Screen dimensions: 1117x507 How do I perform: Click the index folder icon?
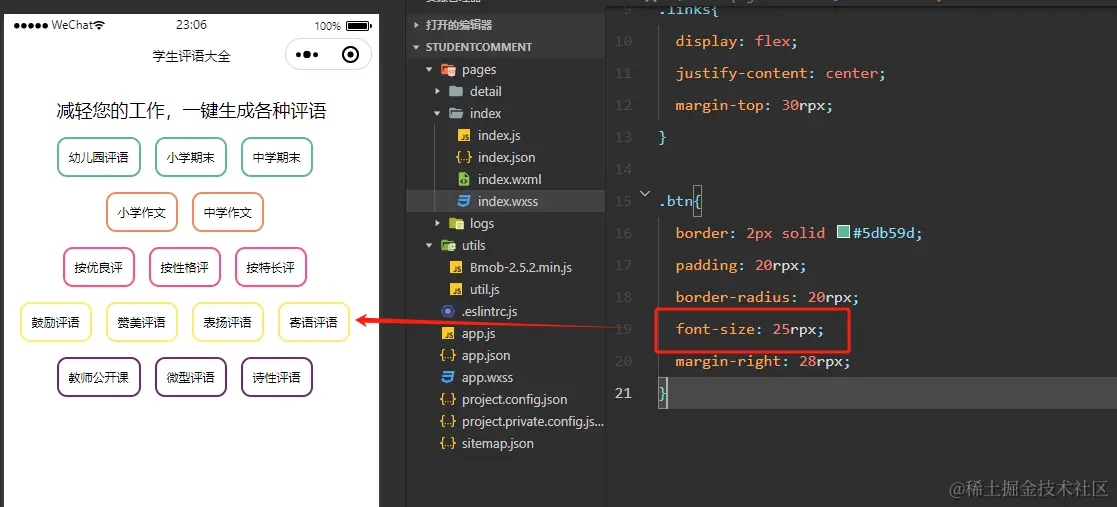click(x=456, y=113)
